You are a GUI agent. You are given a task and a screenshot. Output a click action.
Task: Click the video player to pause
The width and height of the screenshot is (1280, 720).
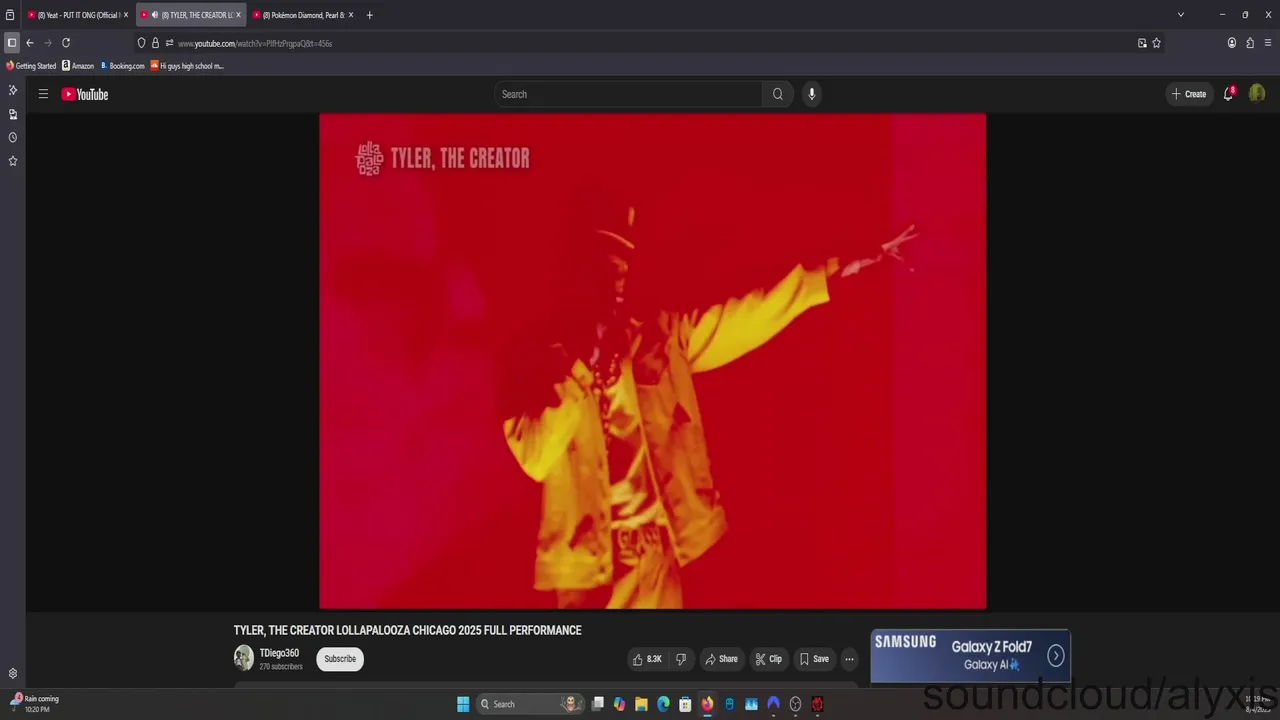[652, 360]
